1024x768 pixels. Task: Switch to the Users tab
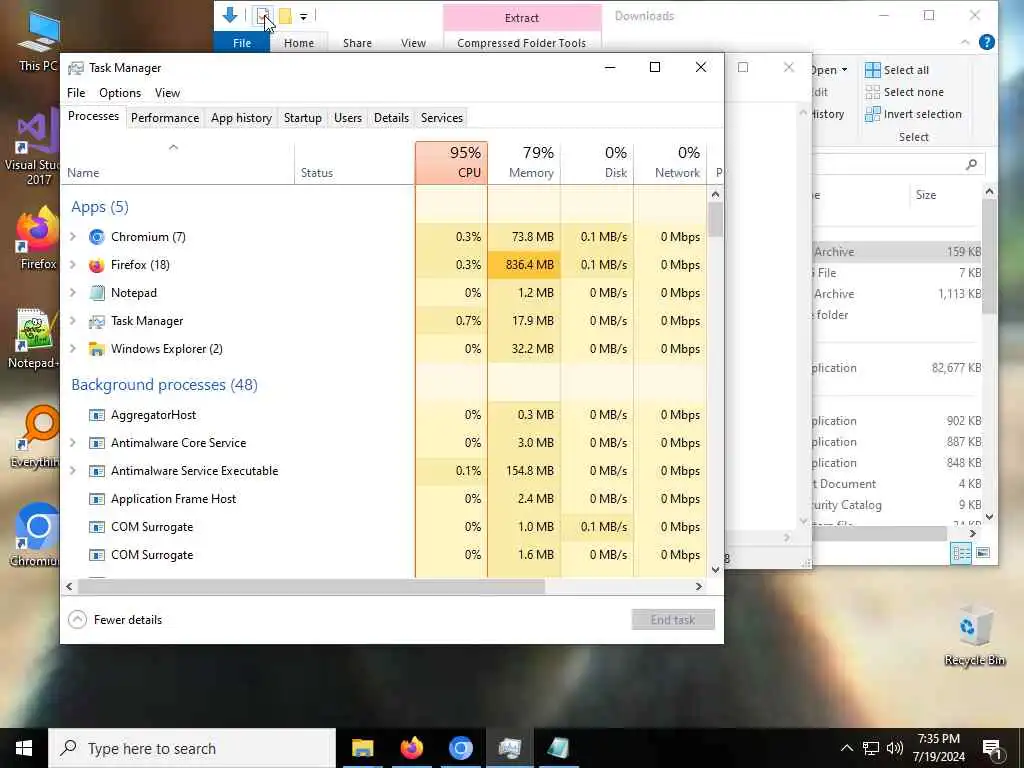(347, 118)
